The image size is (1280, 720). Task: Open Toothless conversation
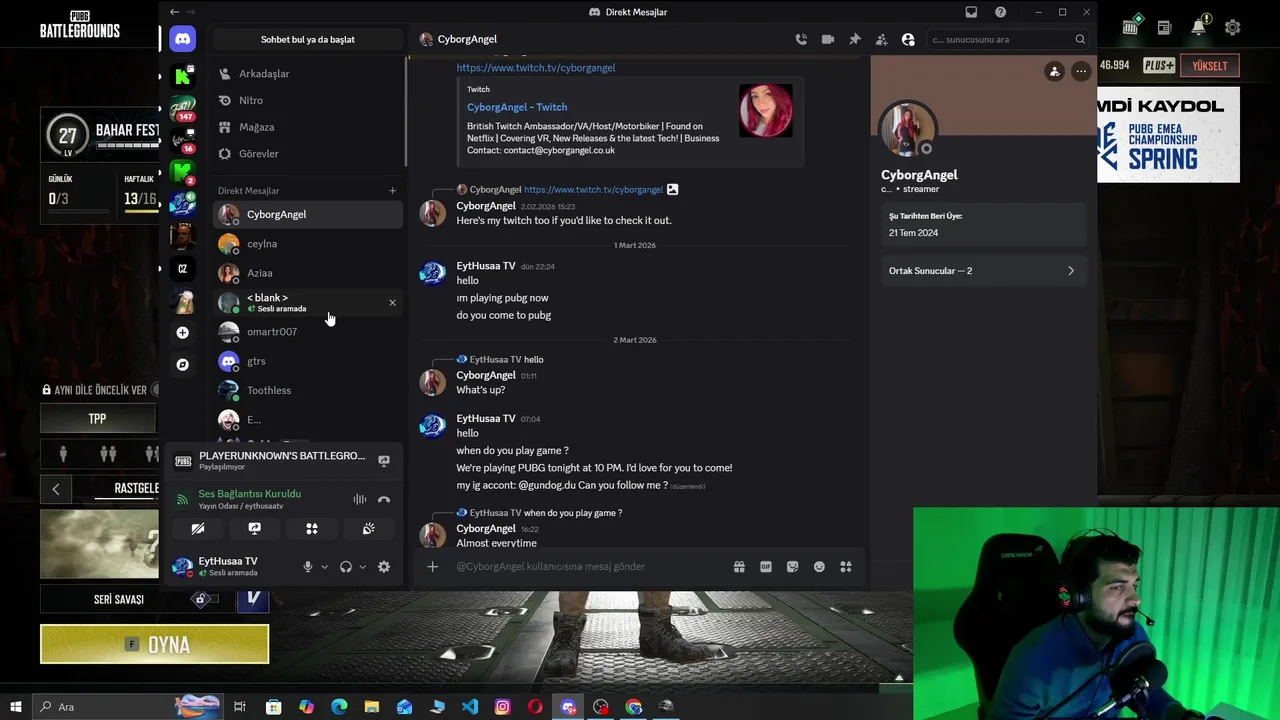tap(308, 390)
